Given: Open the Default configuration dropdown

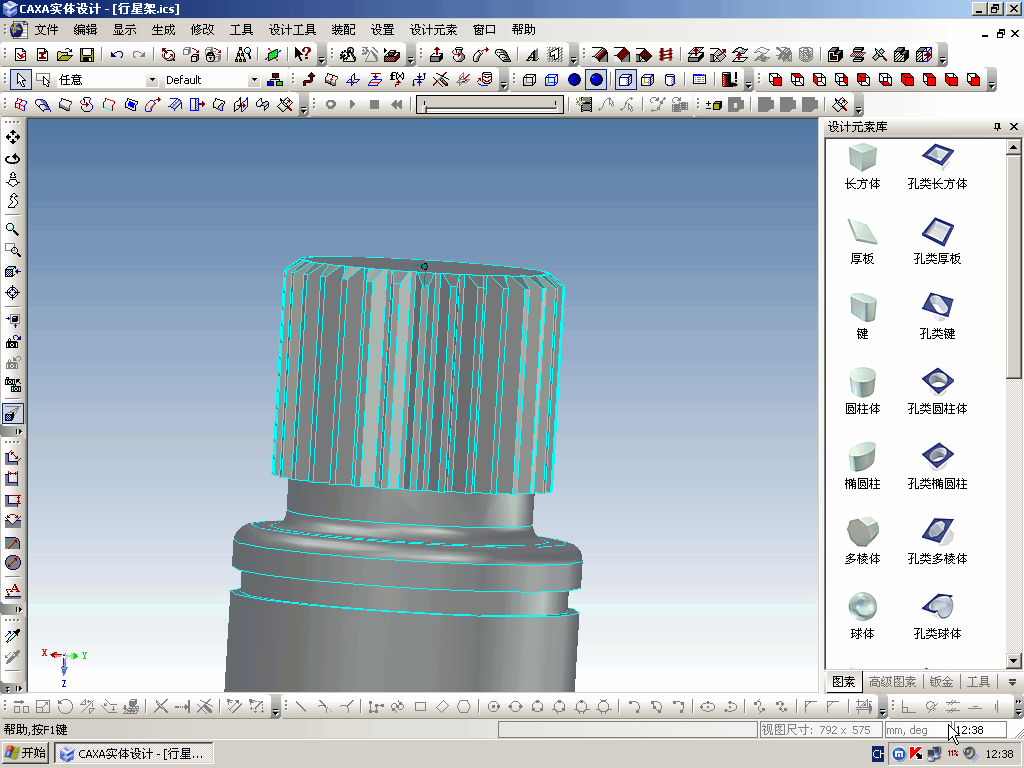Looking at the screenshot, I should (254, 80).
